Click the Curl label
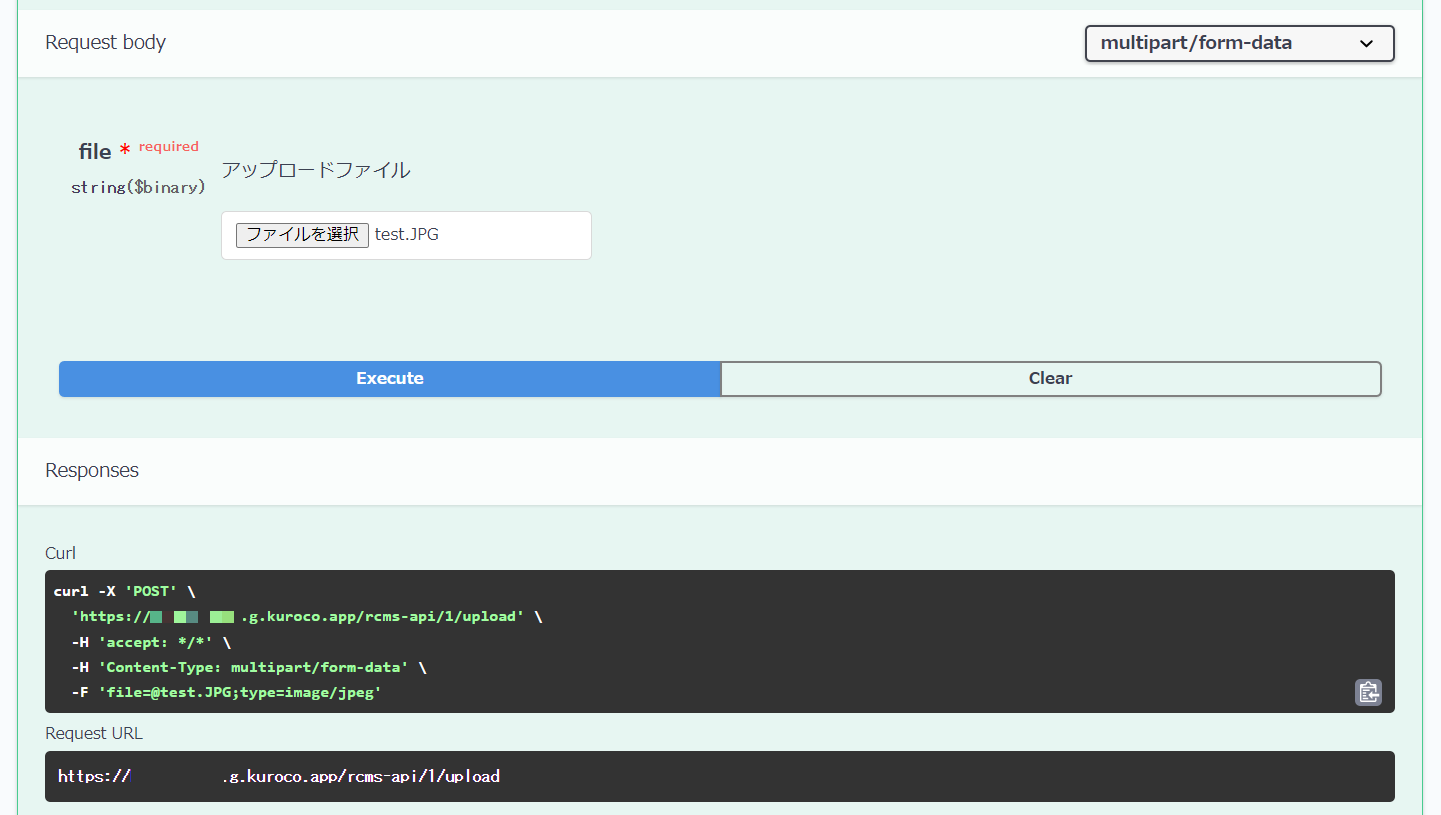The width and height of the screenshot is (1441, 815). coord(60,553)
